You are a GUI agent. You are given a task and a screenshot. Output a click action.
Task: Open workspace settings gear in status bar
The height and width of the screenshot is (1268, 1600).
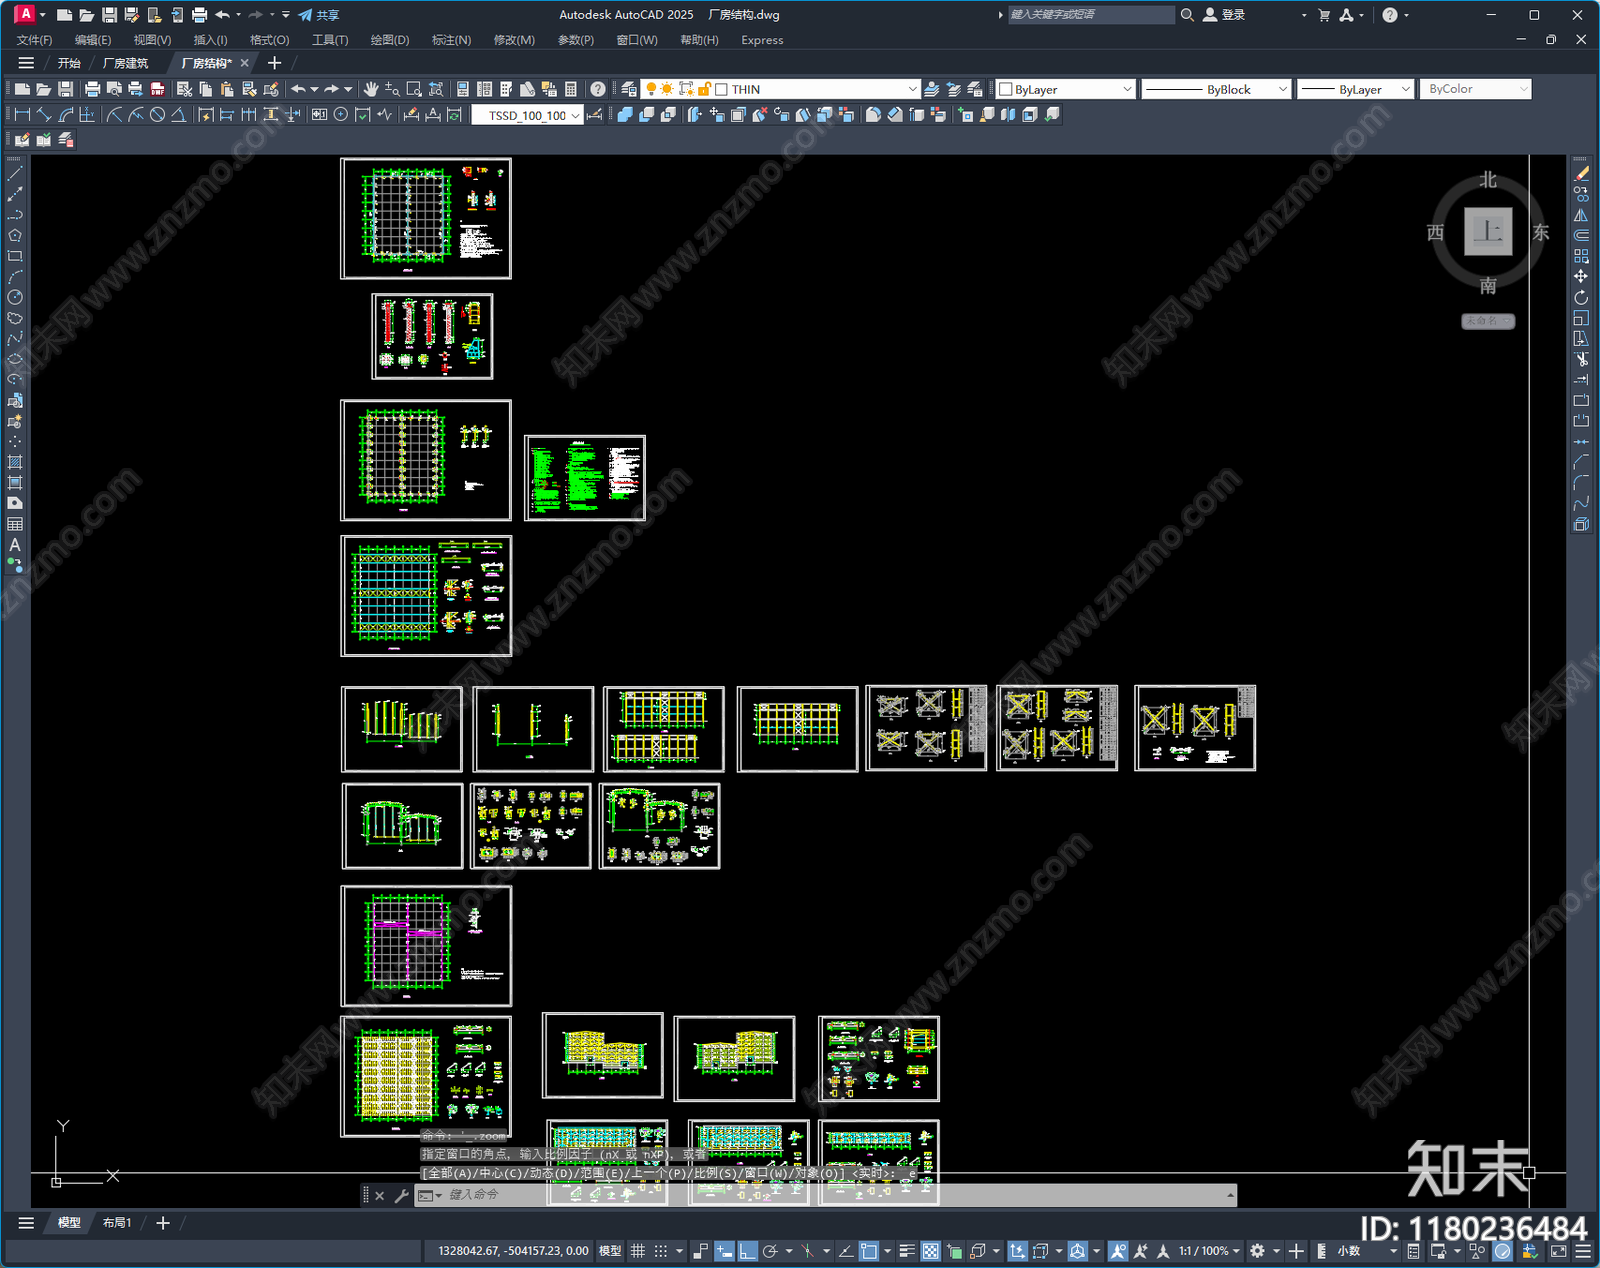coord(1258,1251)
